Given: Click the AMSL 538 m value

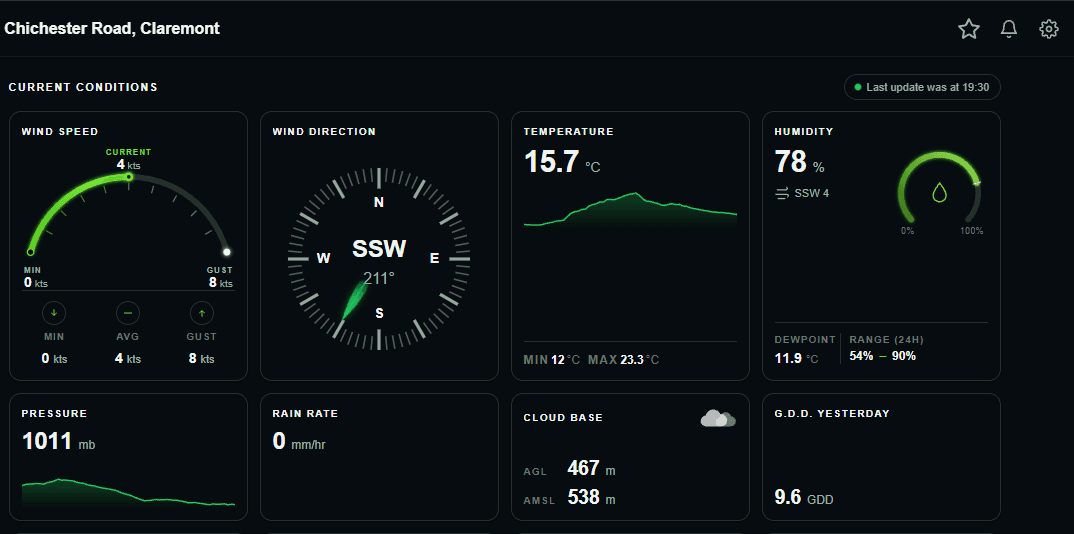Looking at the screenshot, I should pos(569,498).
